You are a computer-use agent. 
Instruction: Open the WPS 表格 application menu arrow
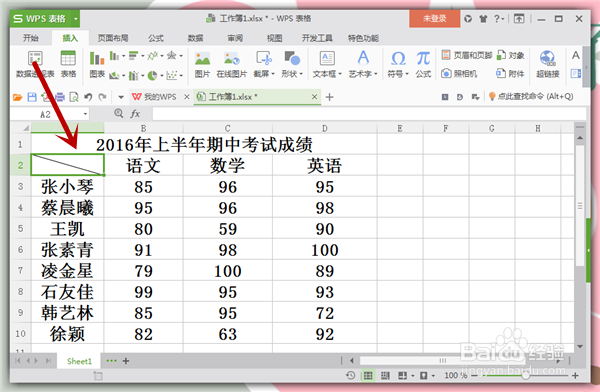pyautogui.click(x=76, y=19)
